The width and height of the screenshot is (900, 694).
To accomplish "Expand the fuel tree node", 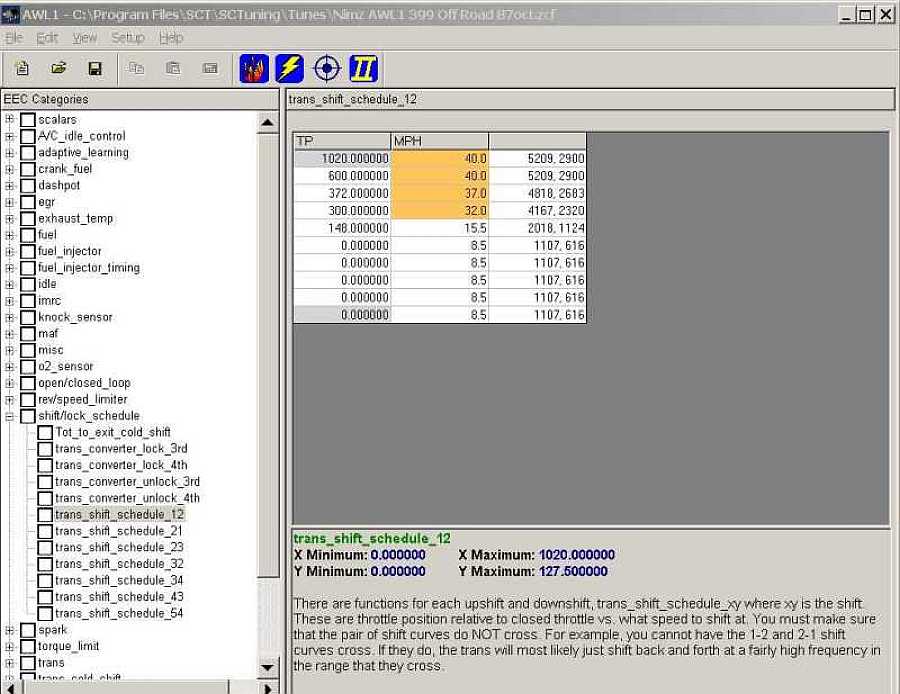I will (9, 235).
